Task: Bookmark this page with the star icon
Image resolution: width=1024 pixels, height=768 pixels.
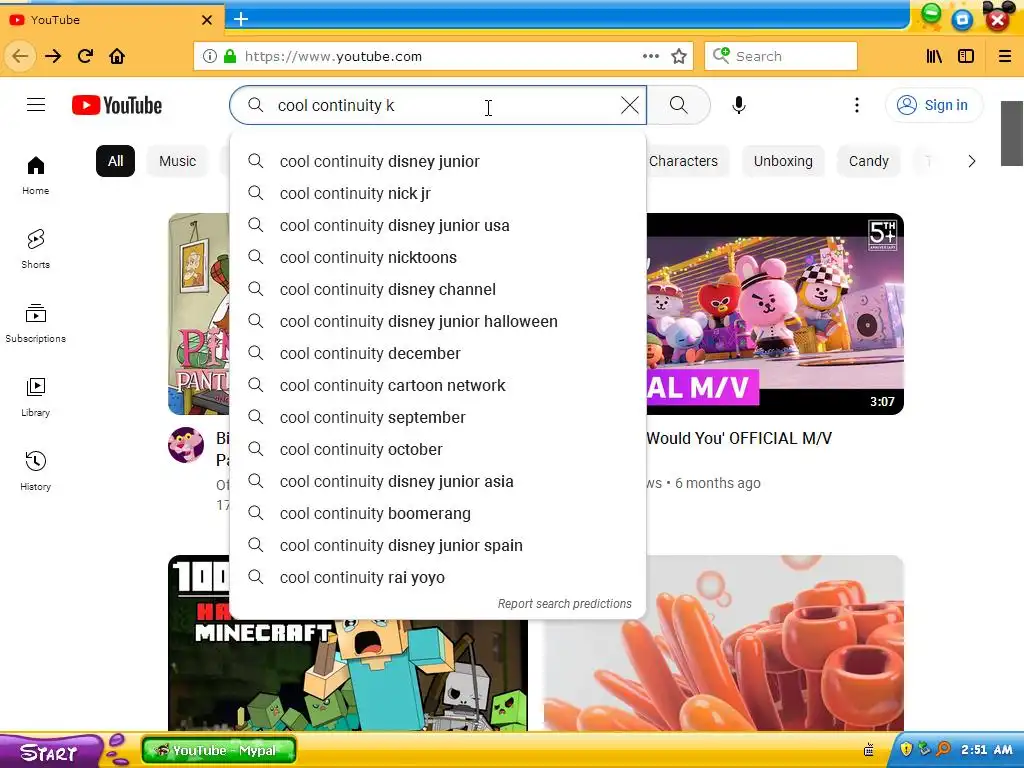Action: tap(679, 56)
